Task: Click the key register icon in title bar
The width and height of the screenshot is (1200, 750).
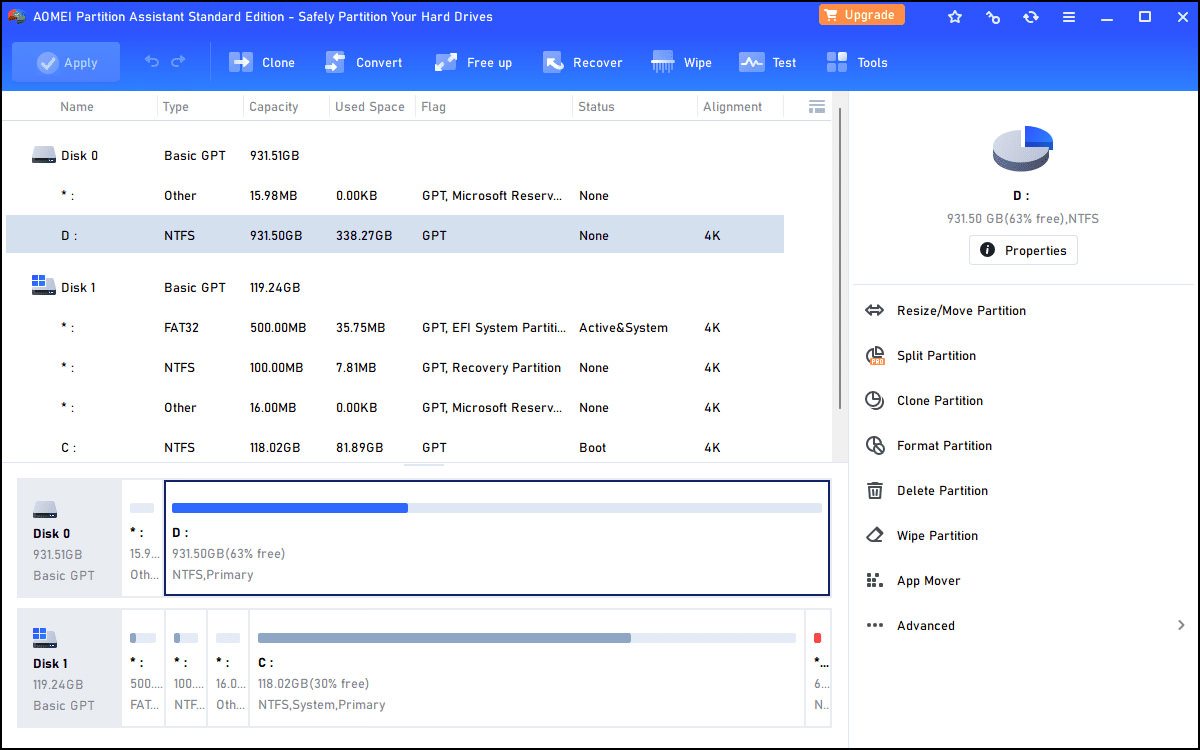Action: tap(993, 17)
